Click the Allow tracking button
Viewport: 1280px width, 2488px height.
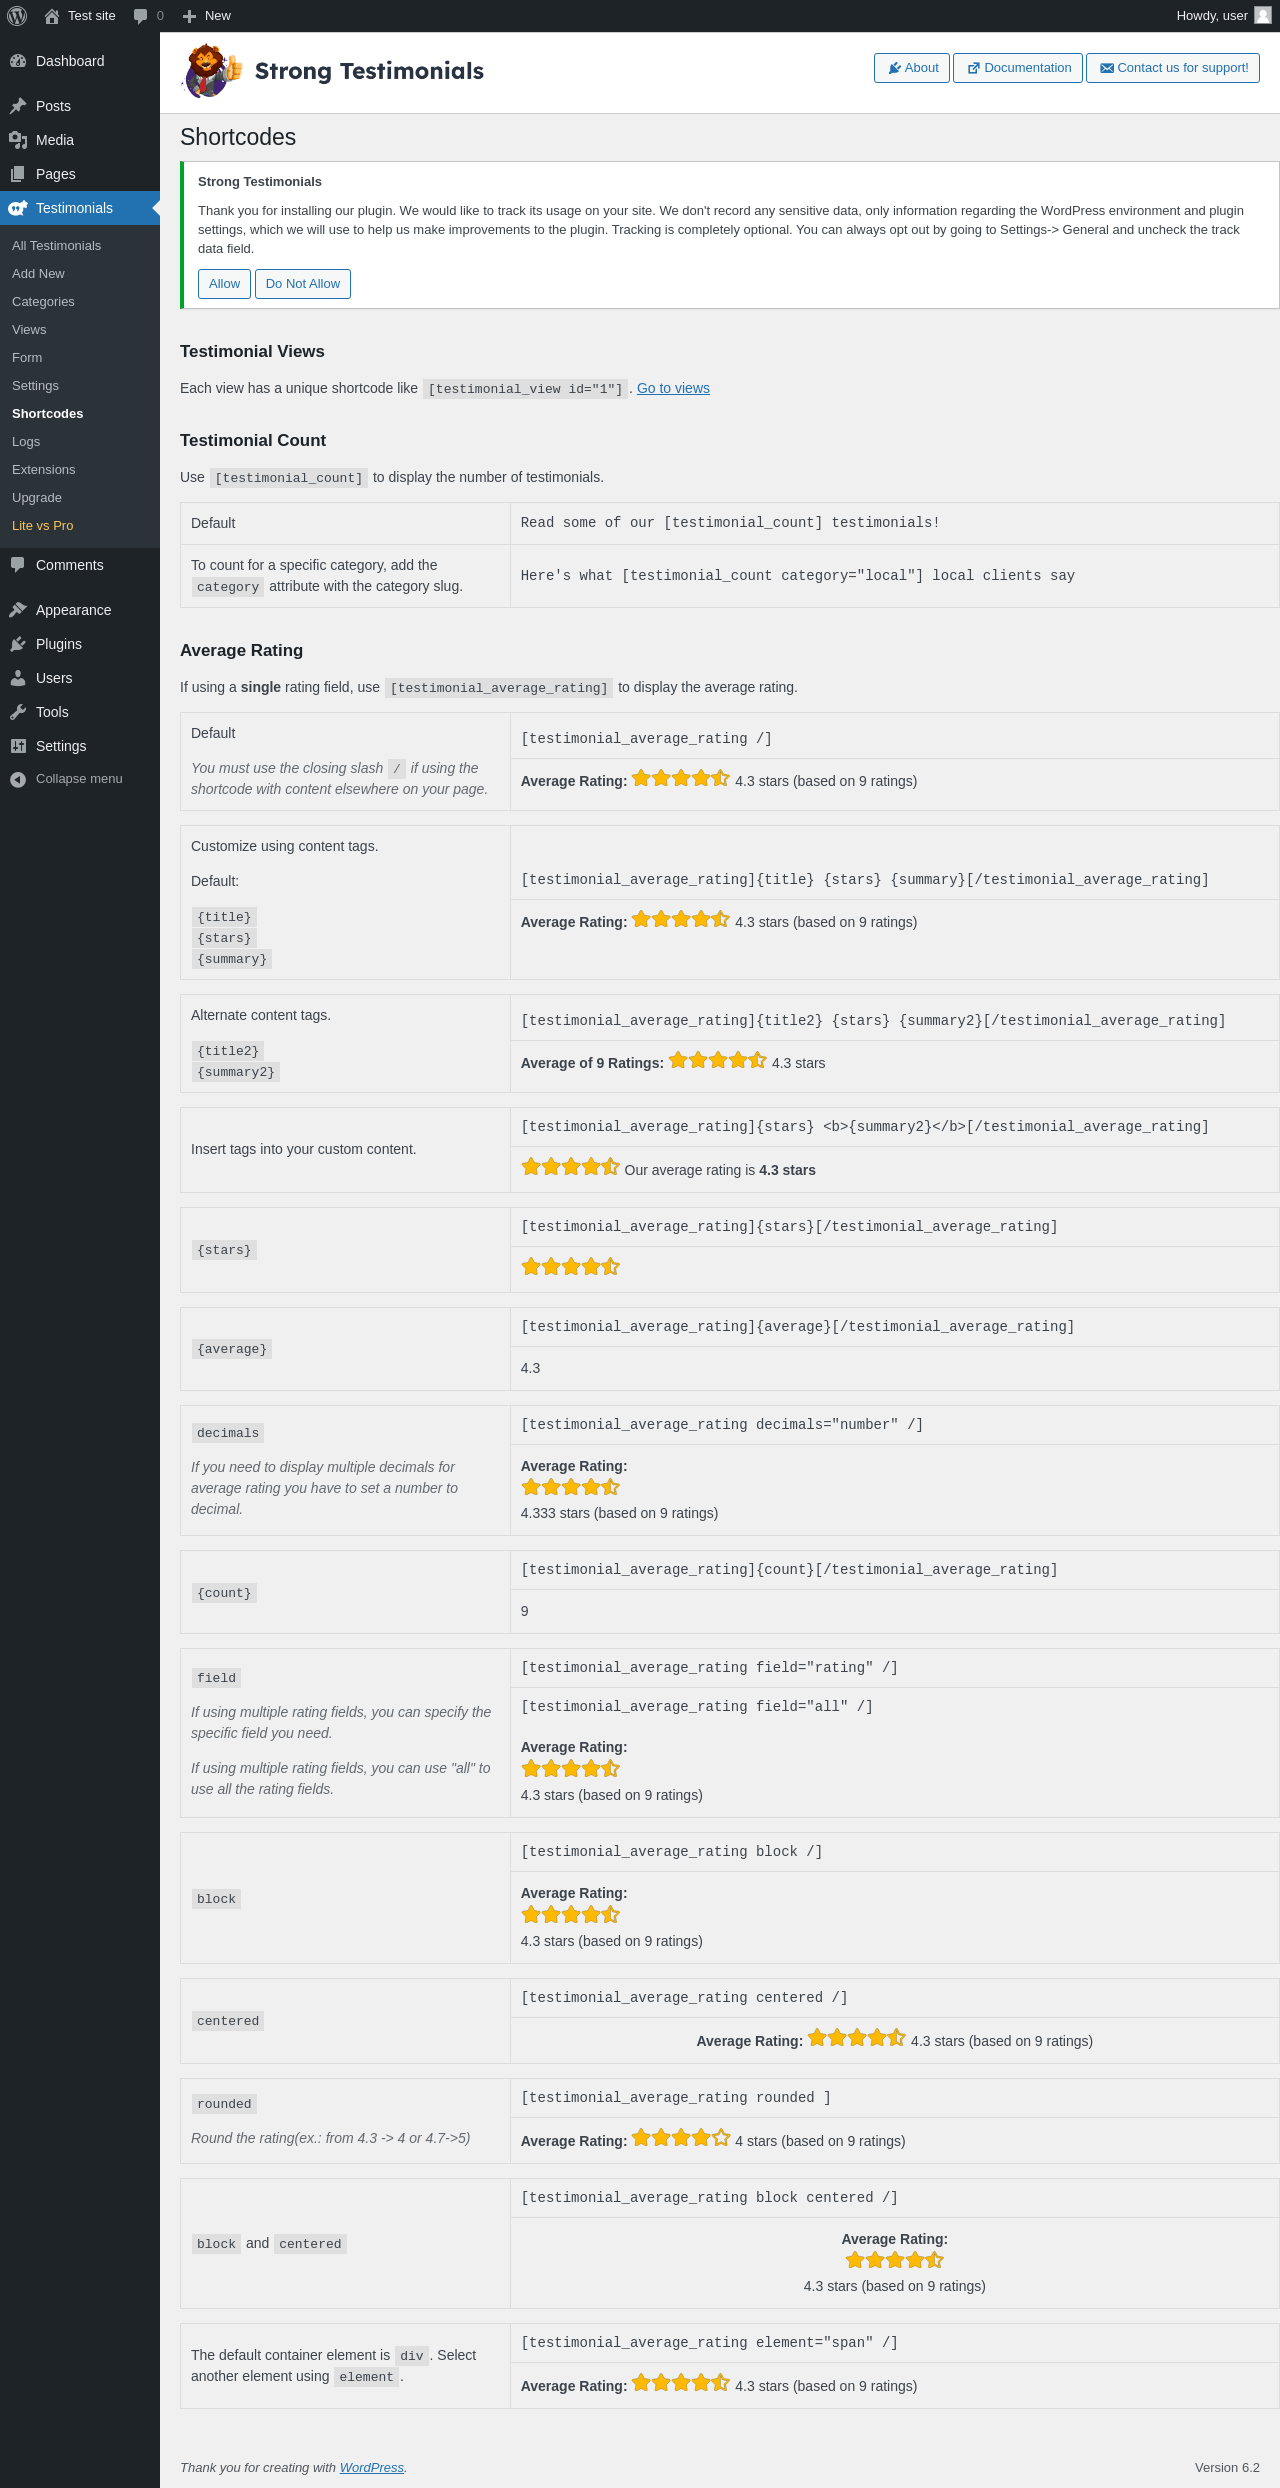[224, 284]
